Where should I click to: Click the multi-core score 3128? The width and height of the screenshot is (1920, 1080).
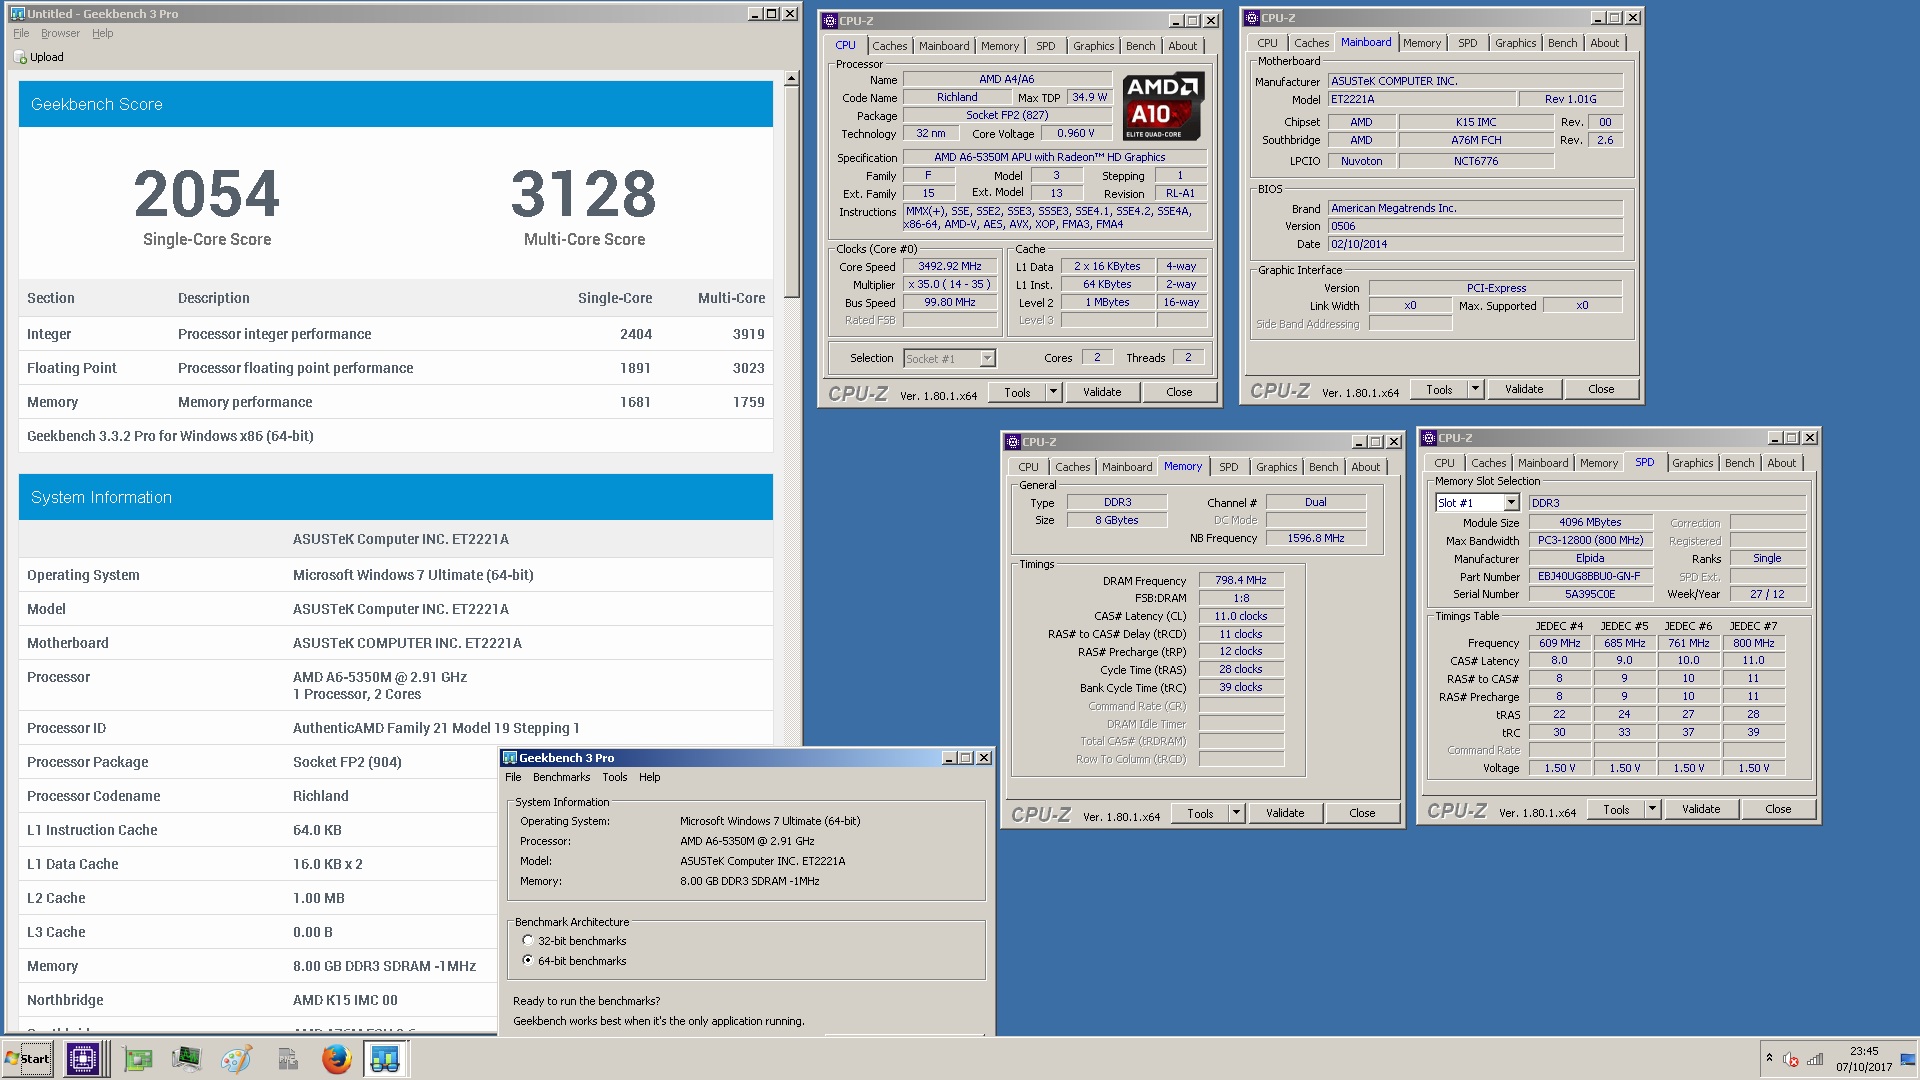pos(584,193)
